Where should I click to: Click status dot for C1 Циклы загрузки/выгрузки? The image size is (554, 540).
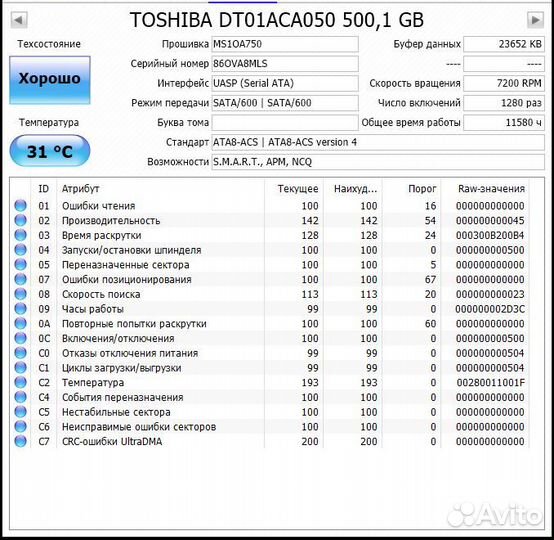click(20, 368)
